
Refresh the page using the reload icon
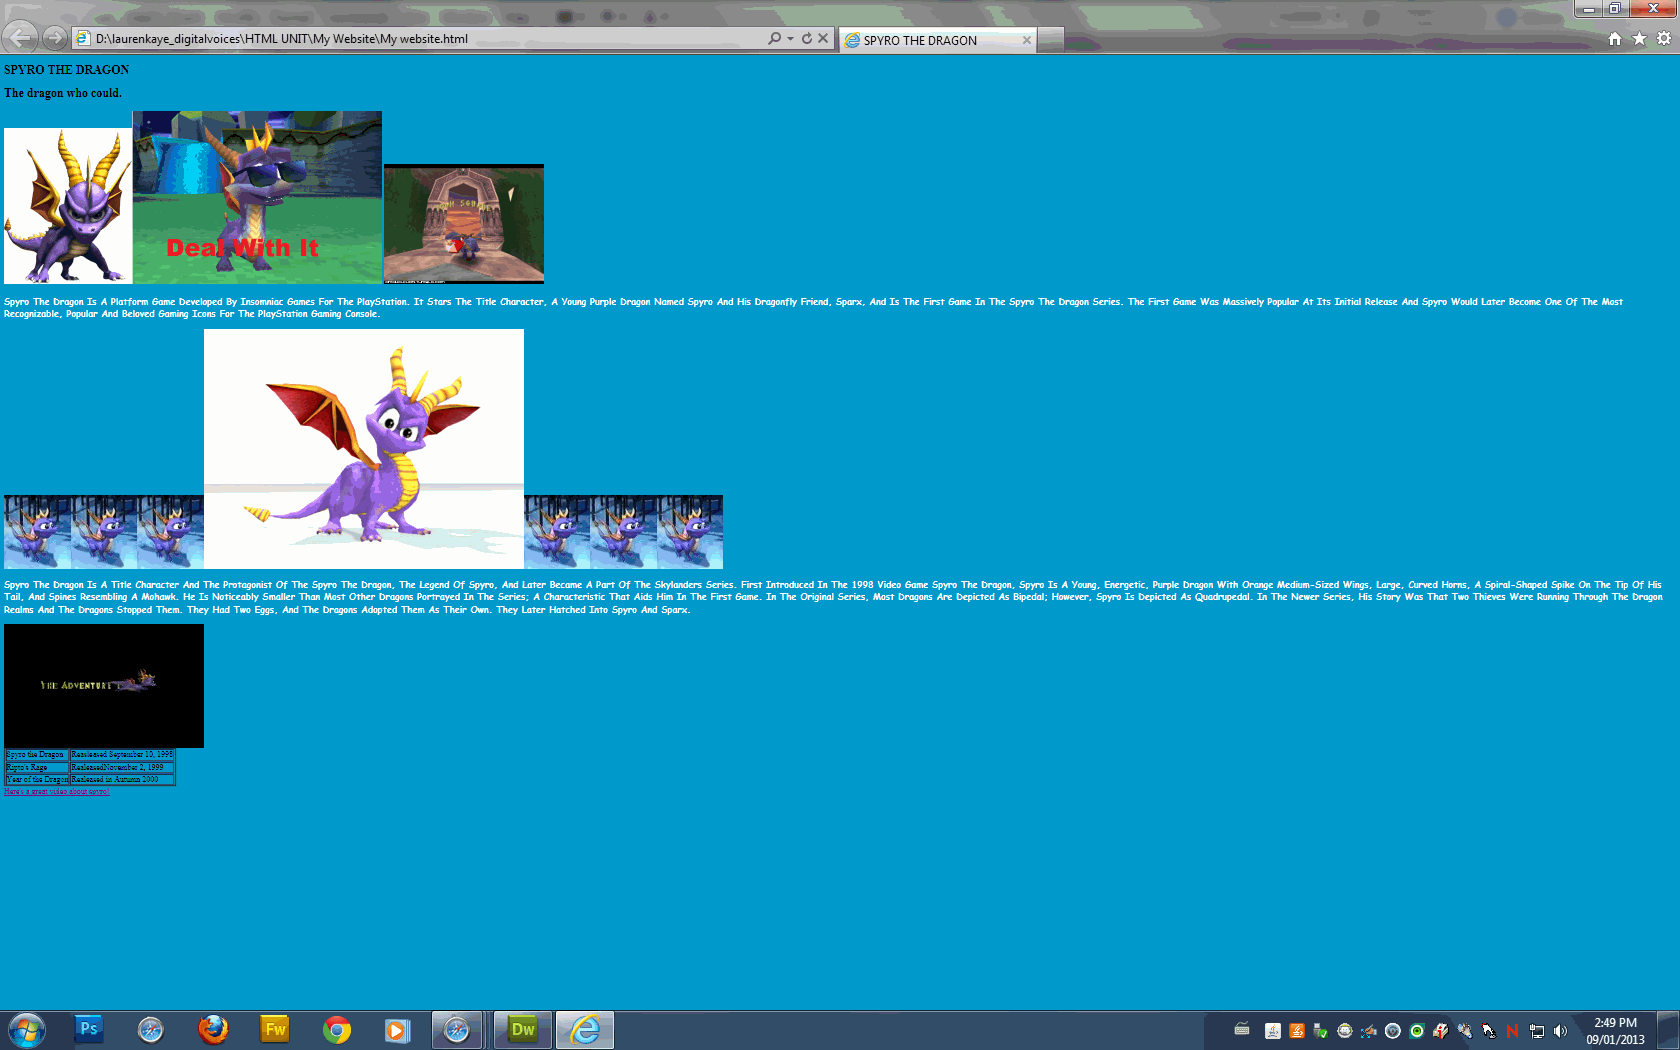(806, 39)
